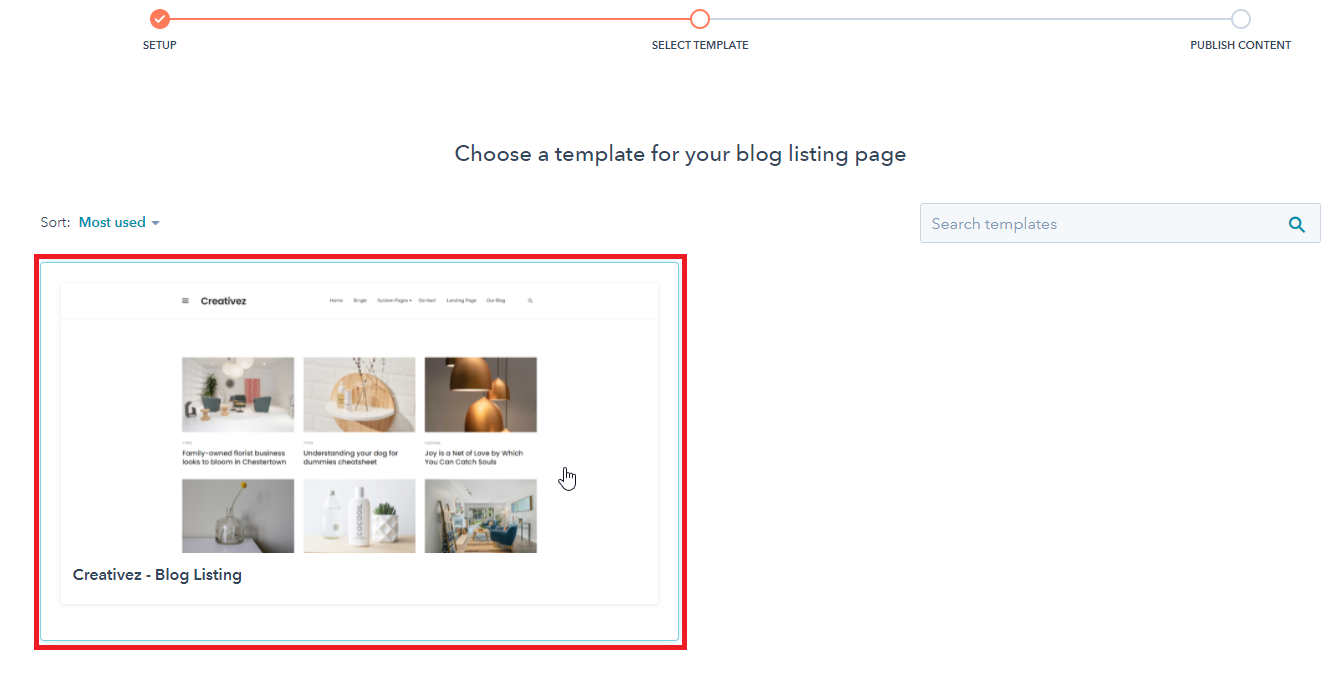Click the copper pendant lamps image
Image resolution: width=1343 pixels, height=680 pixels.
(481, 395)
